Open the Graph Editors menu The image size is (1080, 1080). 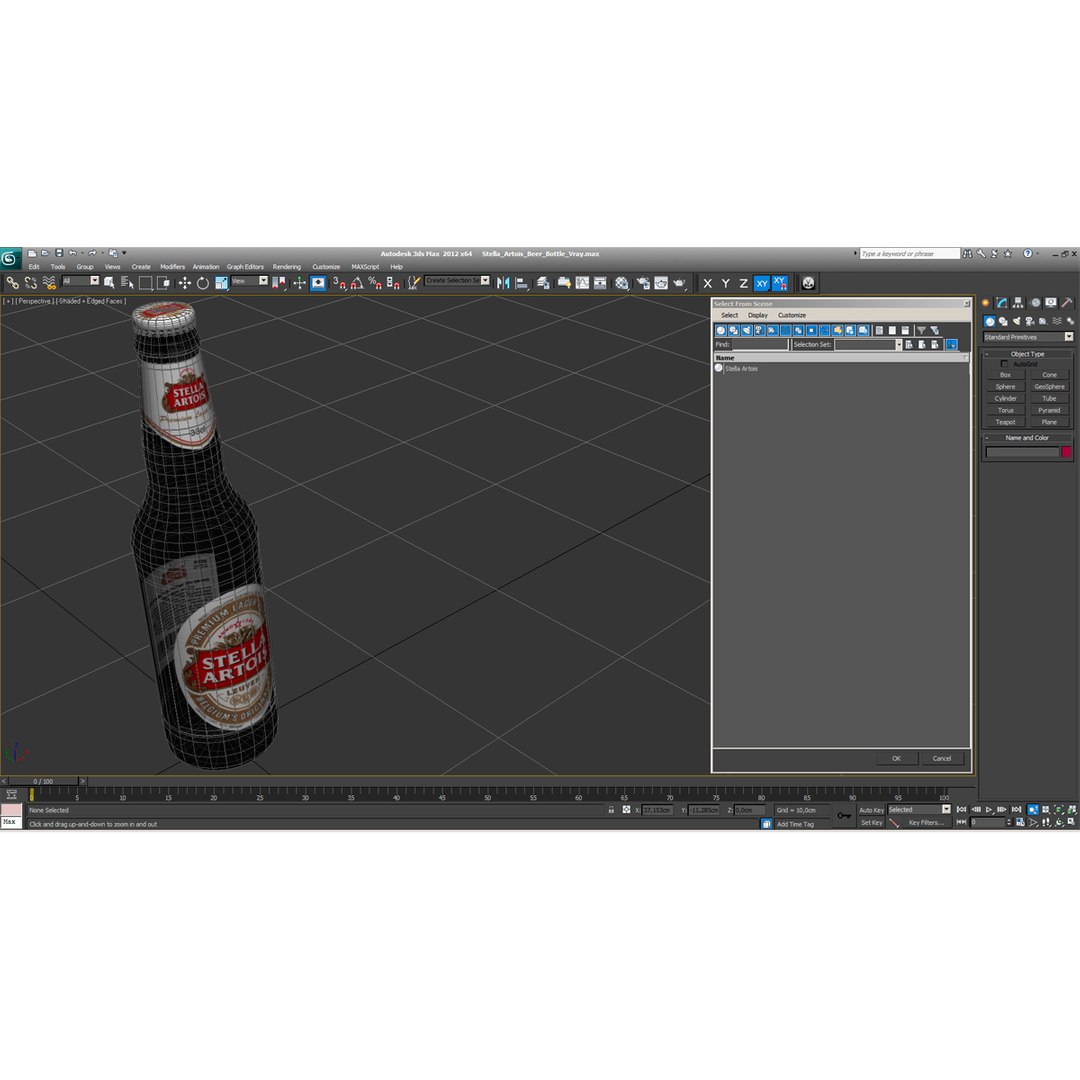(x=245, y=267)
